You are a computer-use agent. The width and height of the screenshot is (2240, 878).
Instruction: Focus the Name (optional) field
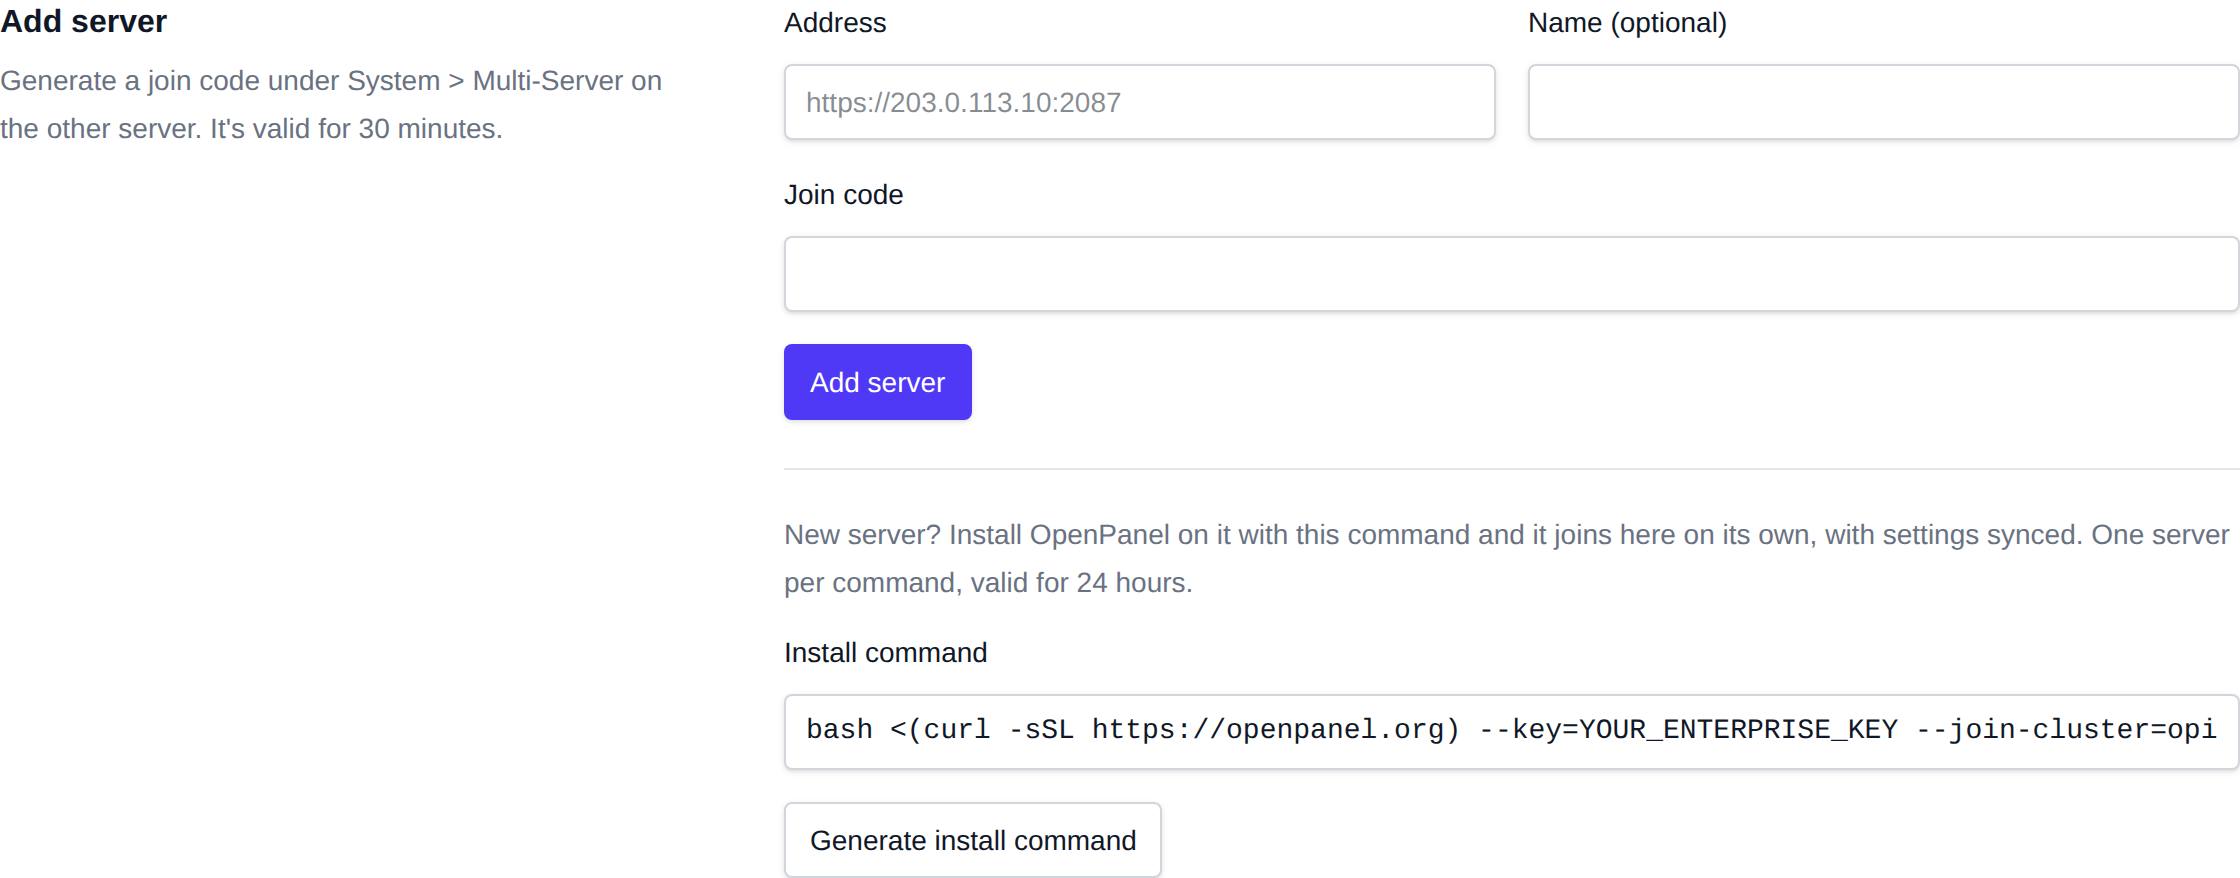tap(1883, 102)
